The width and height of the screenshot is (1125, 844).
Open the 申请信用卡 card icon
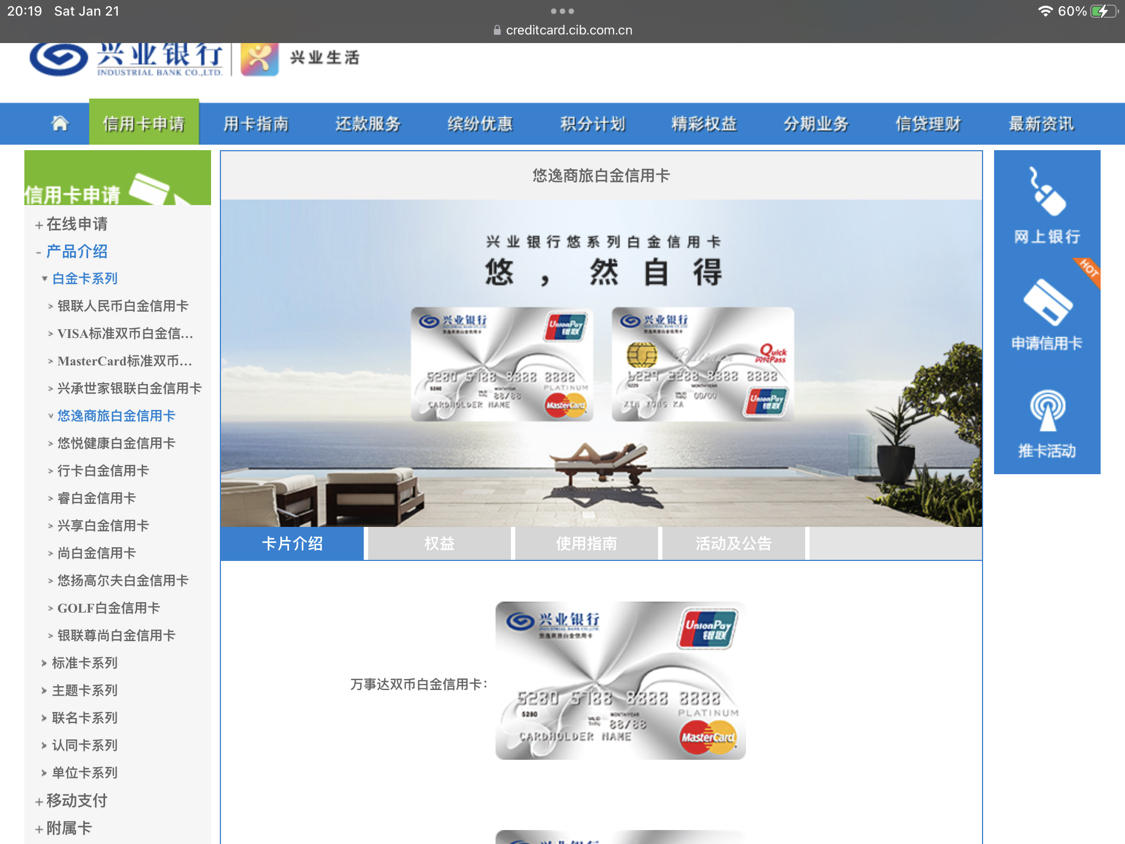(1048, 302)
